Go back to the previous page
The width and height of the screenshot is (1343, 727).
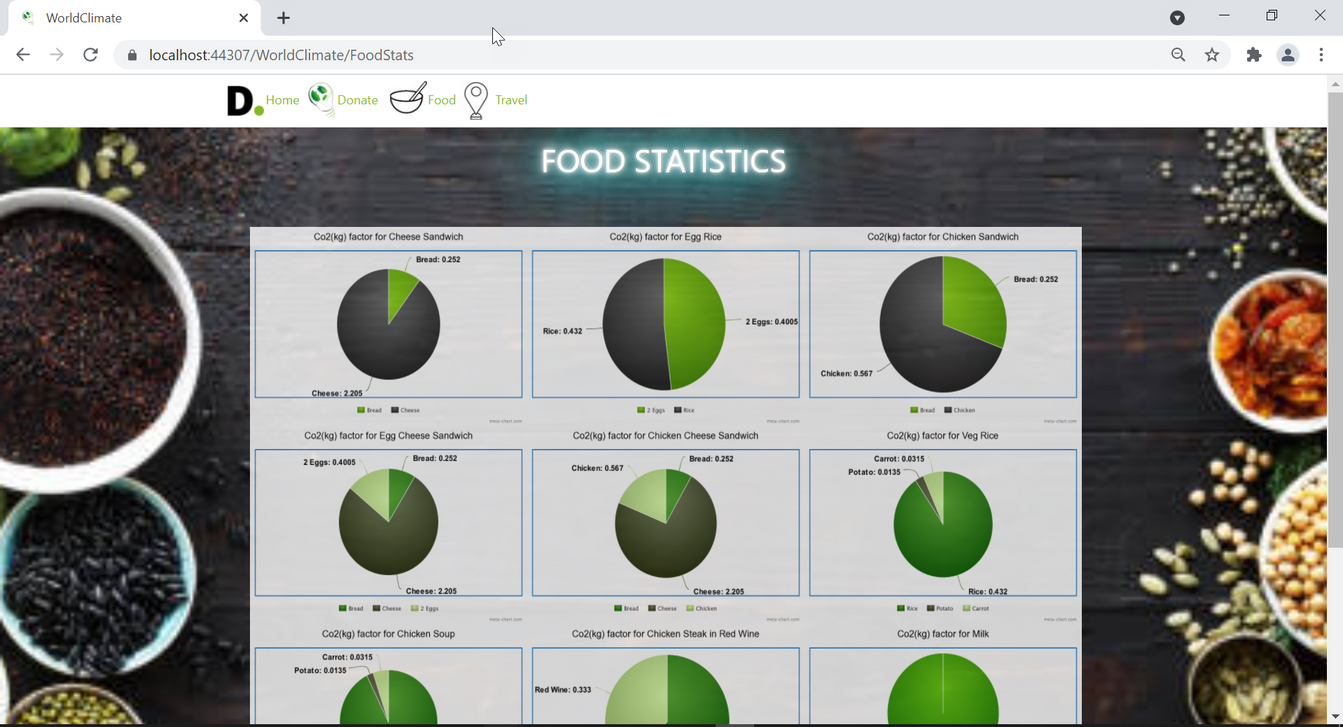pyautogui.click(x=23, y=55)
